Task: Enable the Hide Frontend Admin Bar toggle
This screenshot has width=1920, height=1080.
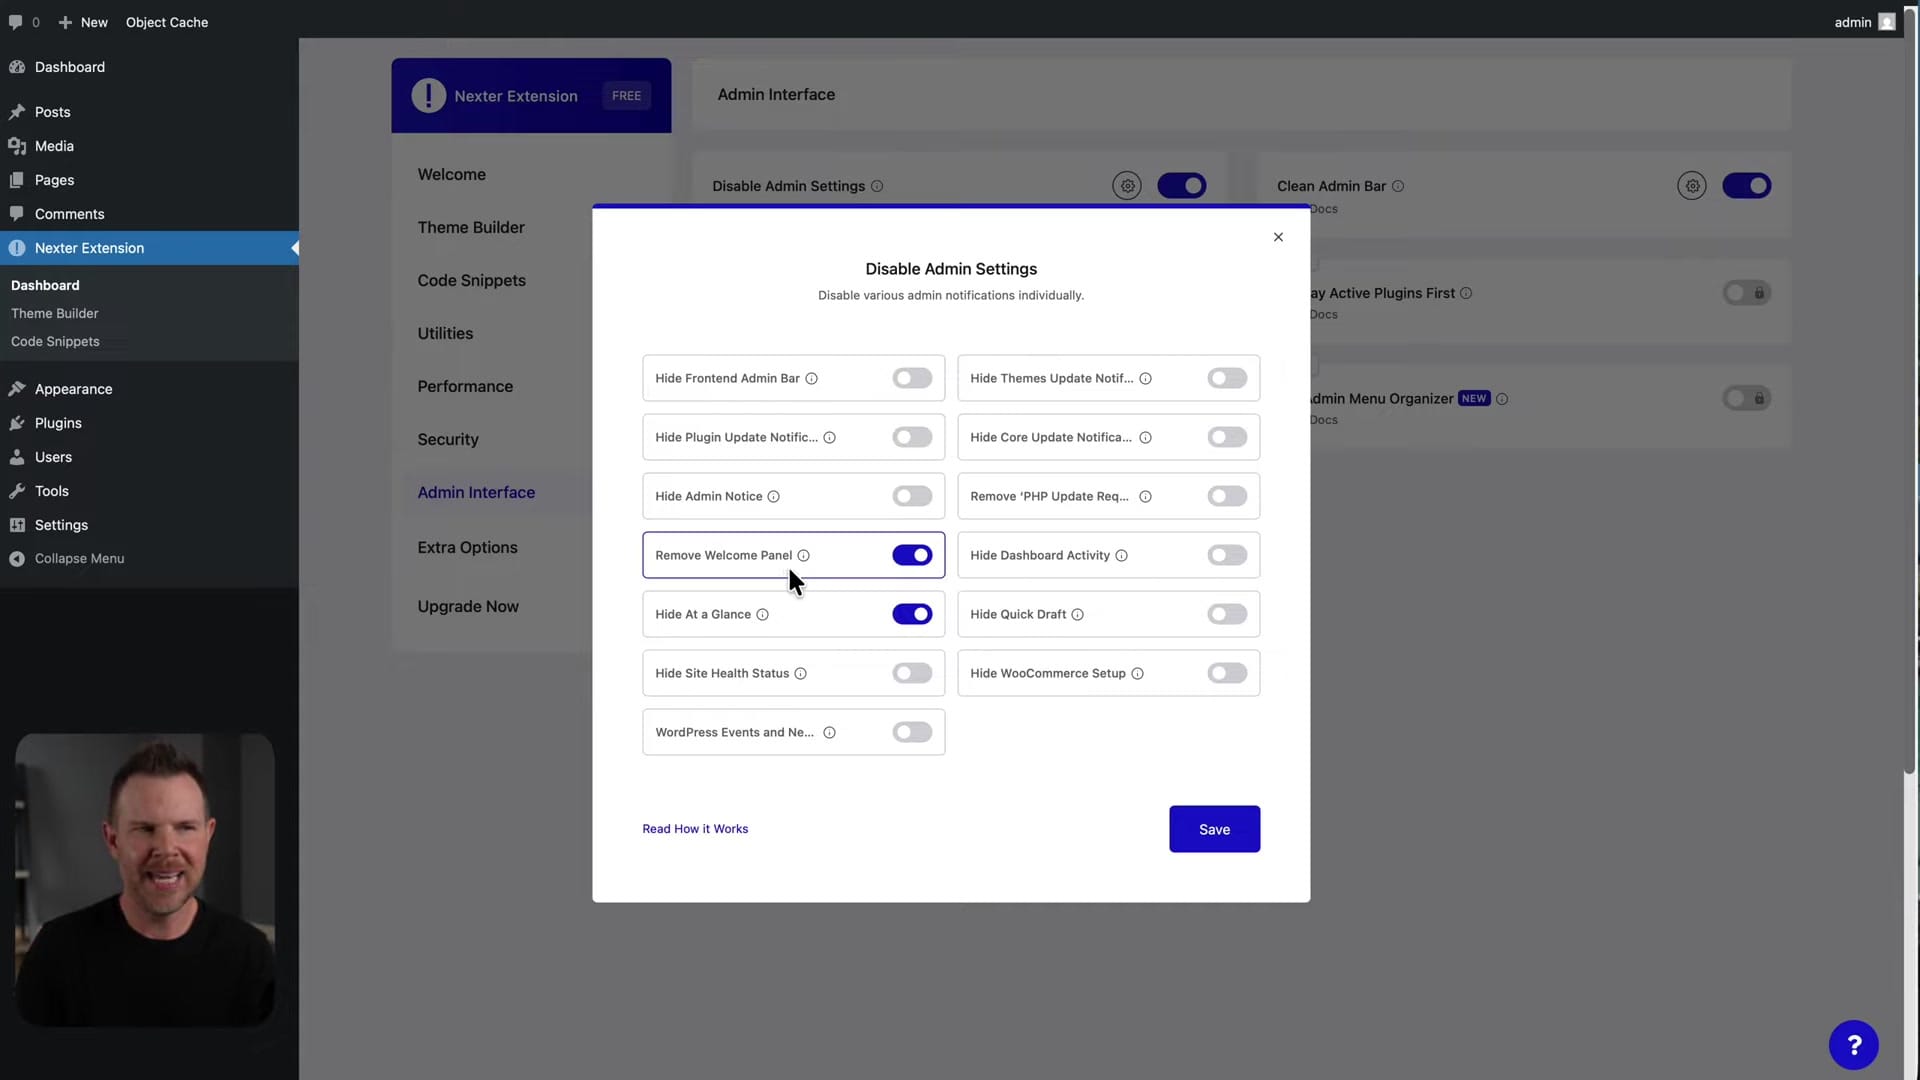Action: click(912, 378)
